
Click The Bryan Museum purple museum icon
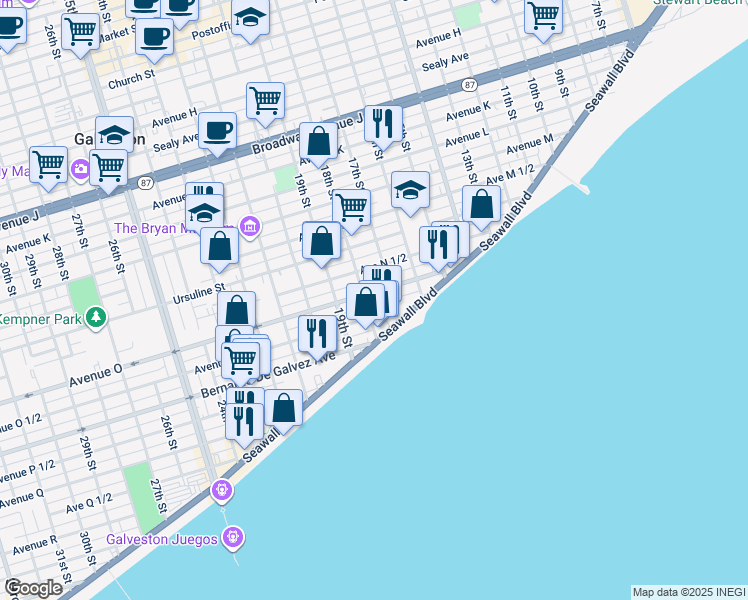(250, 226)
